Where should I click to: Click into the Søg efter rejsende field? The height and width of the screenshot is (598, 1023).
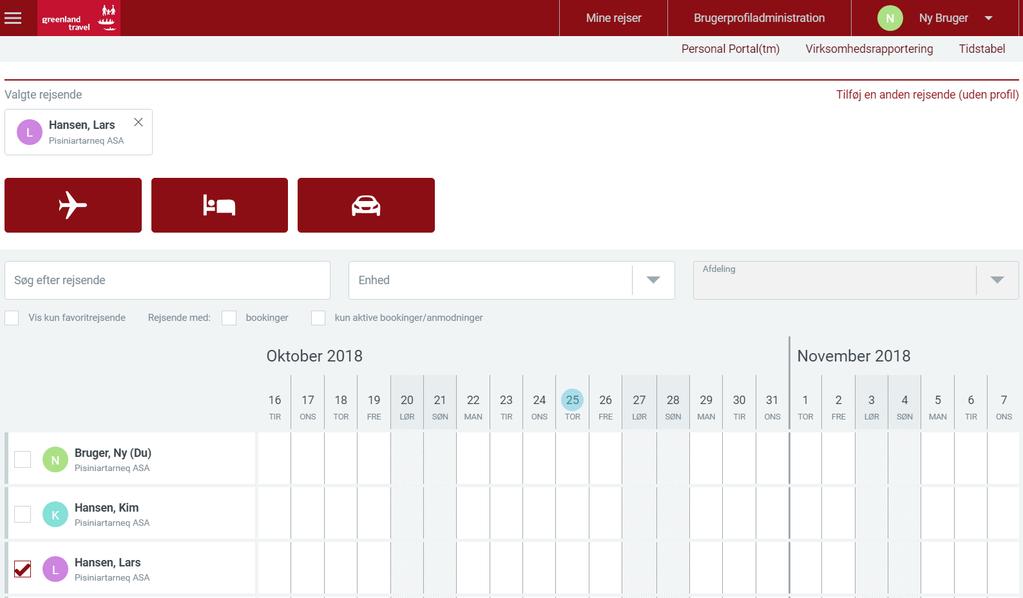(167, 280)
